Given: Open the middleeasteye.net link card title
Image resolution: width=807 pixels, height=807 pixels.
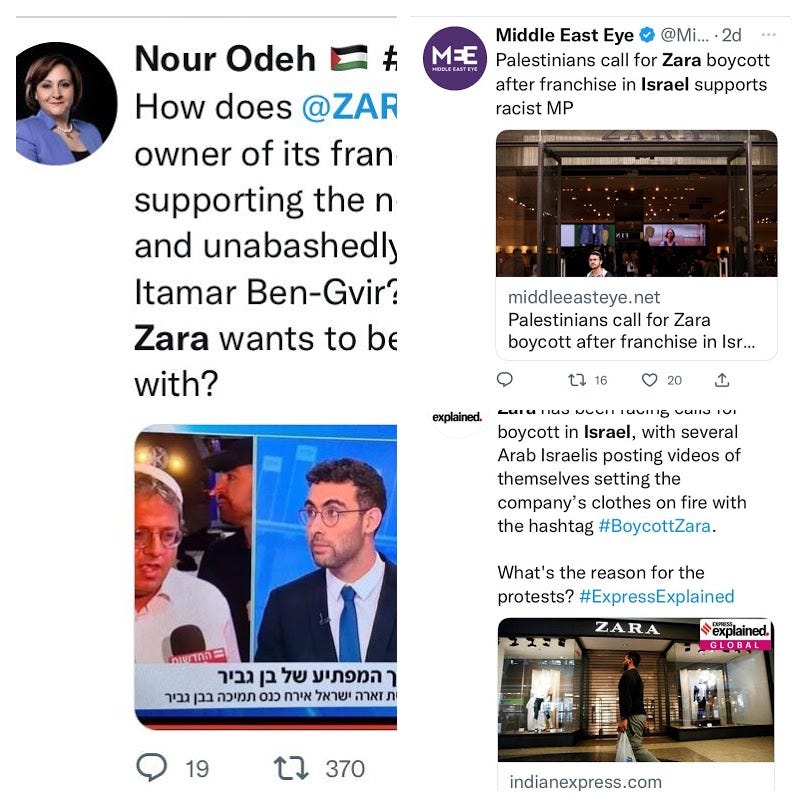Looking at the screenshot, I should [x=631, y=330].
